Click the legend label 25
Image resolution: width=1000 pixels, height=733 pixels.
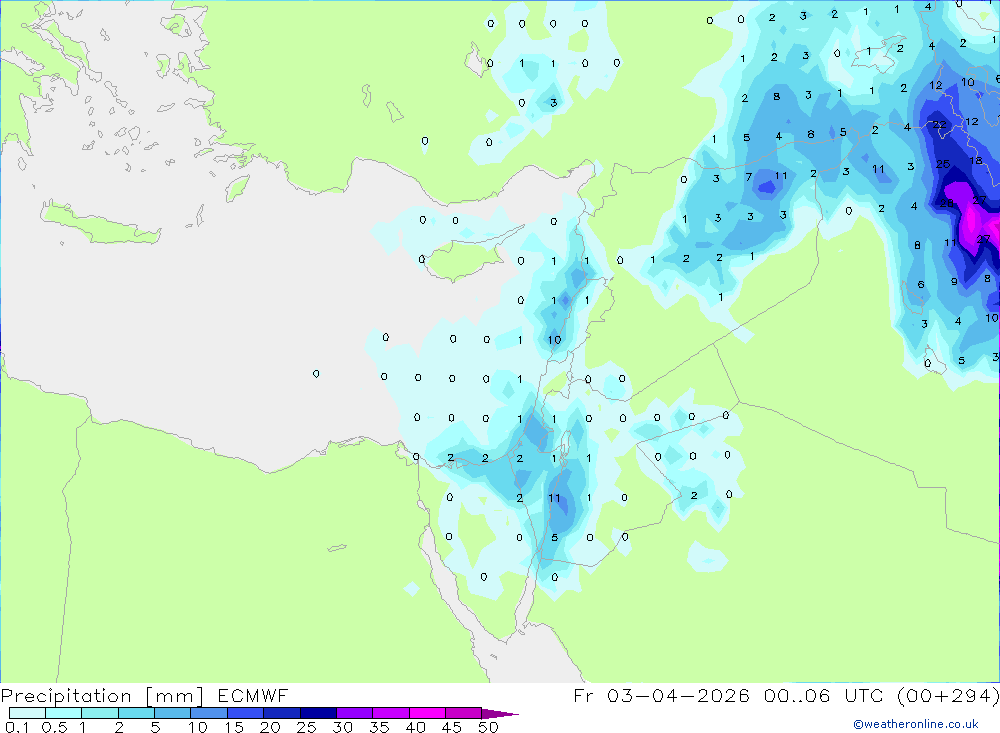pos(306,727)
